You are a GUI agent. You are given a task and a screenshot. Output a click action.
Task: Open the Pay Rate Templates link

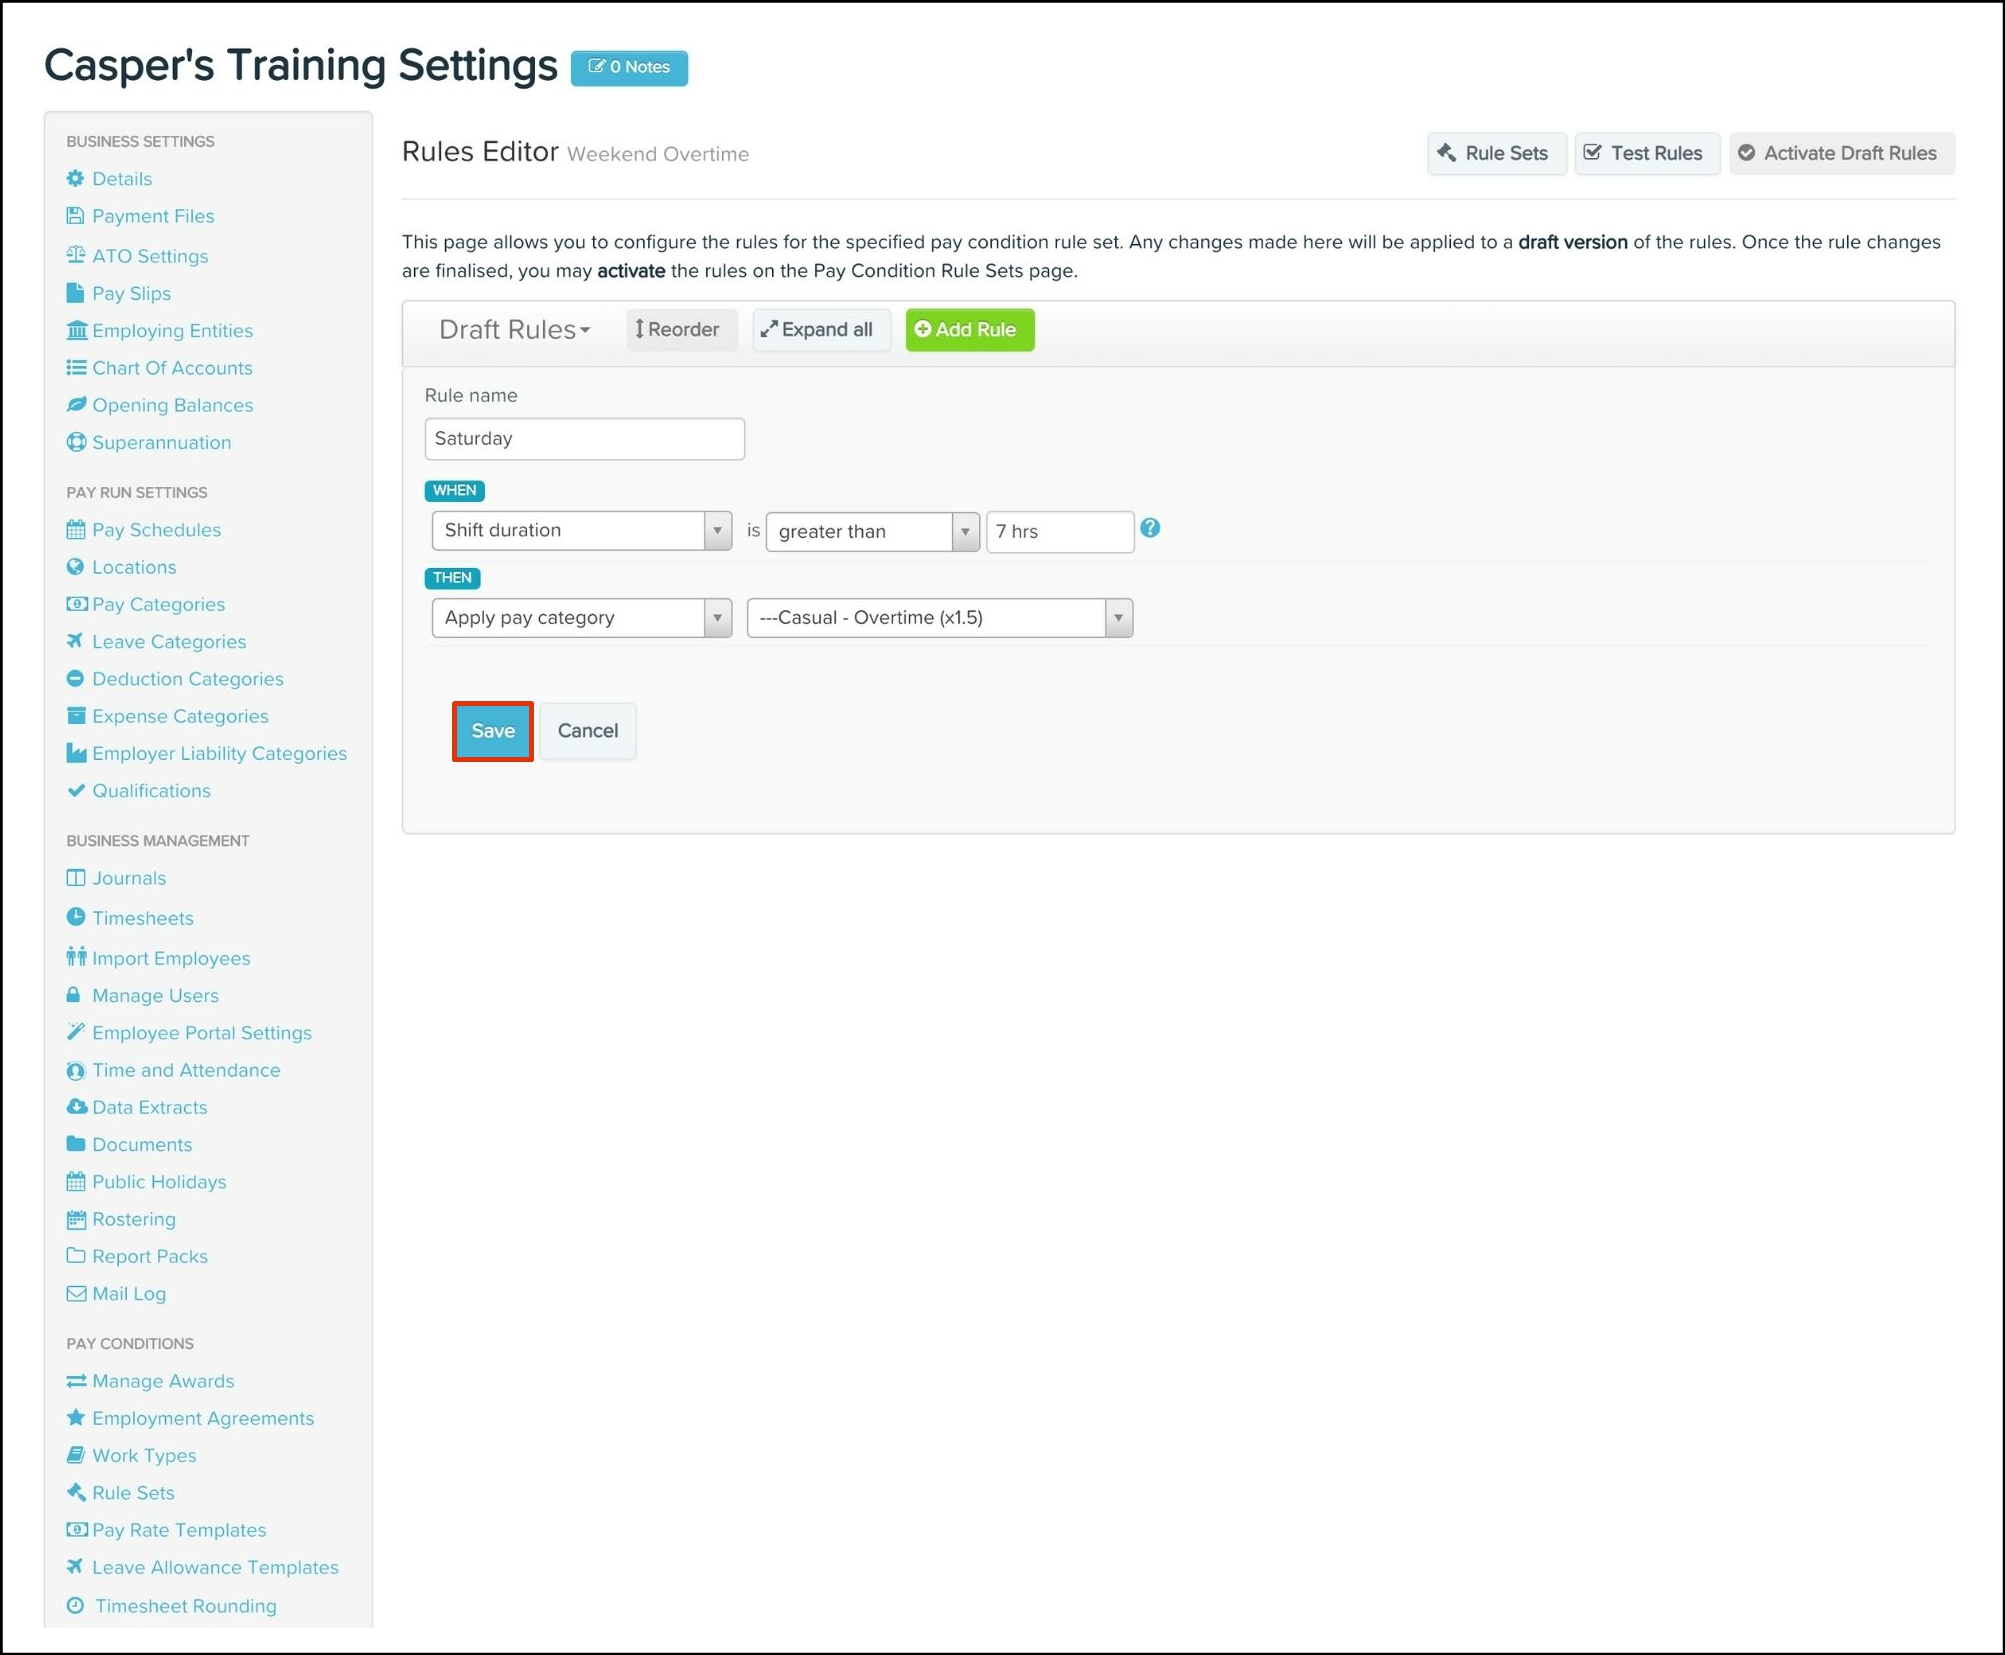179,1530
